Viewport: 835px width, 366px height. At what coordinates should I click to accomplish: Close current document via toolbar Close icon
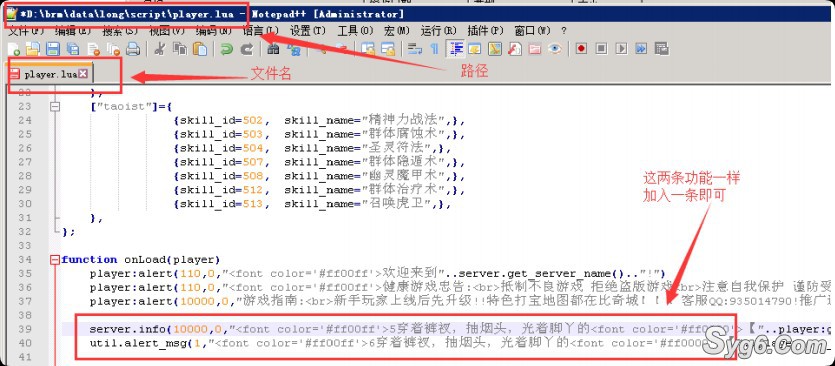coord(93,49)
